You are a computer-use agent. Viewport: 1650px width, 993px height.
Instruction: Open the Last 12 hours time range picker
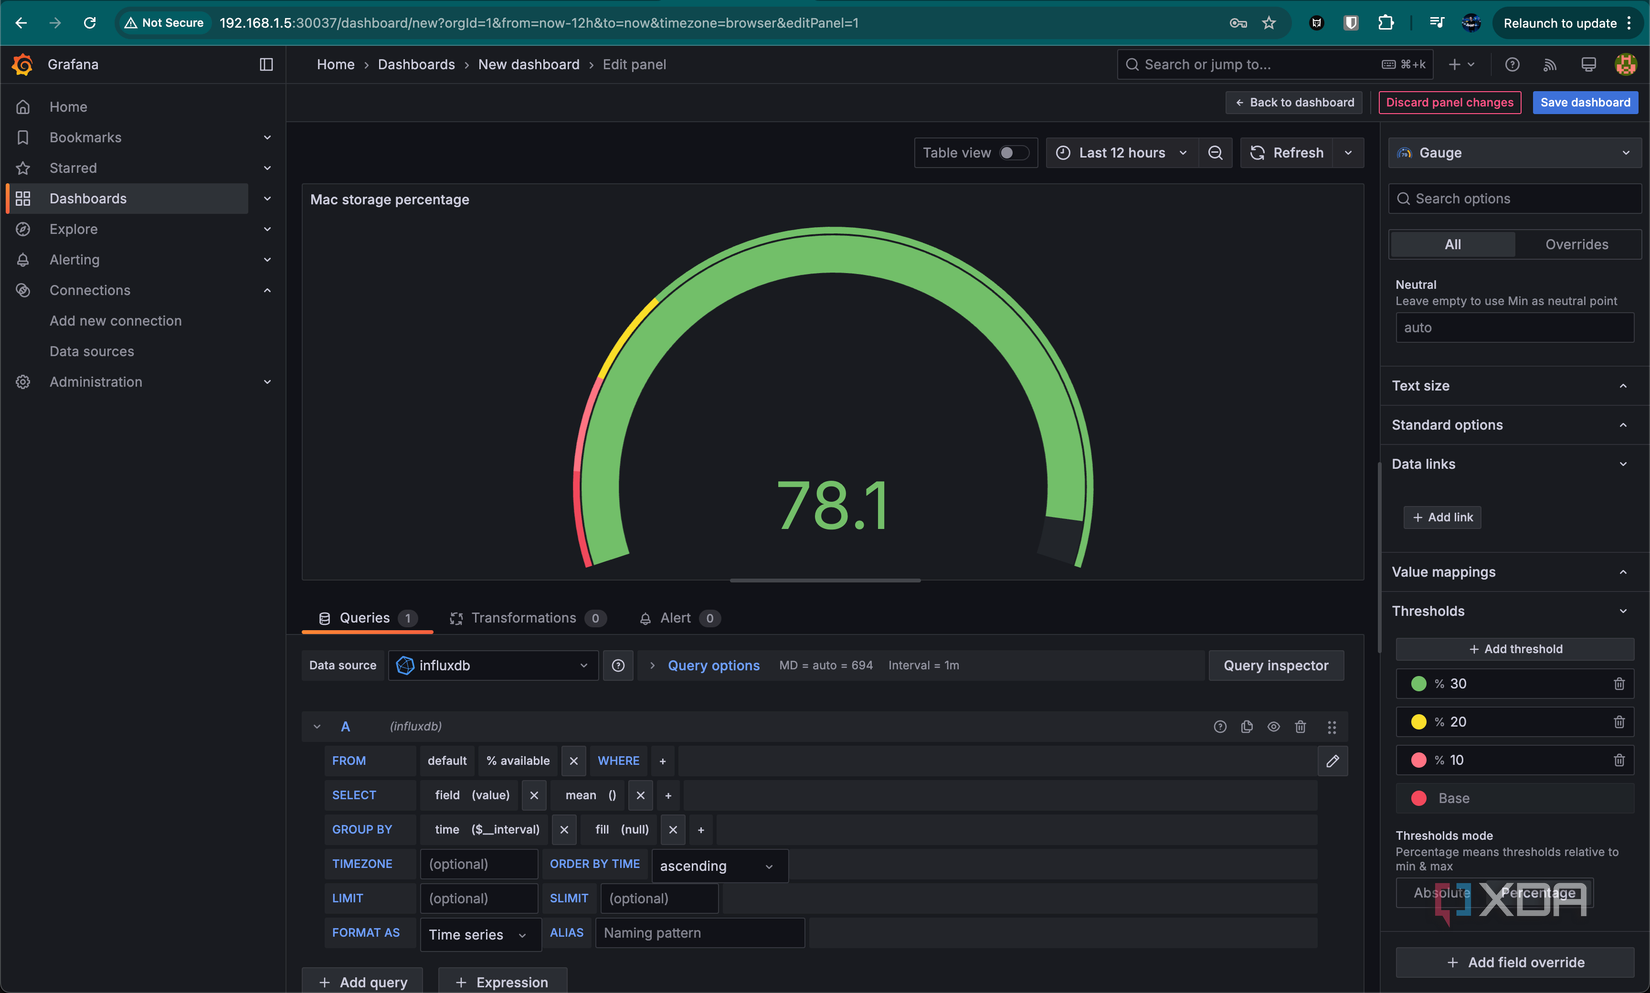[x=1121, y=153]
